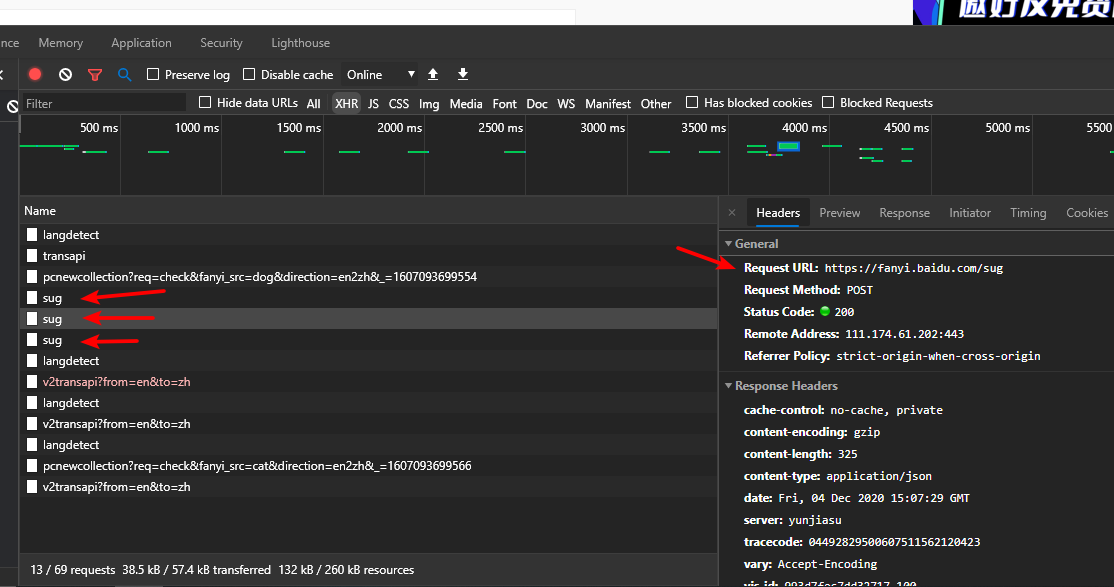Image resolution: width=1114 pixels, height=587 pixels.
Task: Open the Response tab
Action: [x=904, y=212]
